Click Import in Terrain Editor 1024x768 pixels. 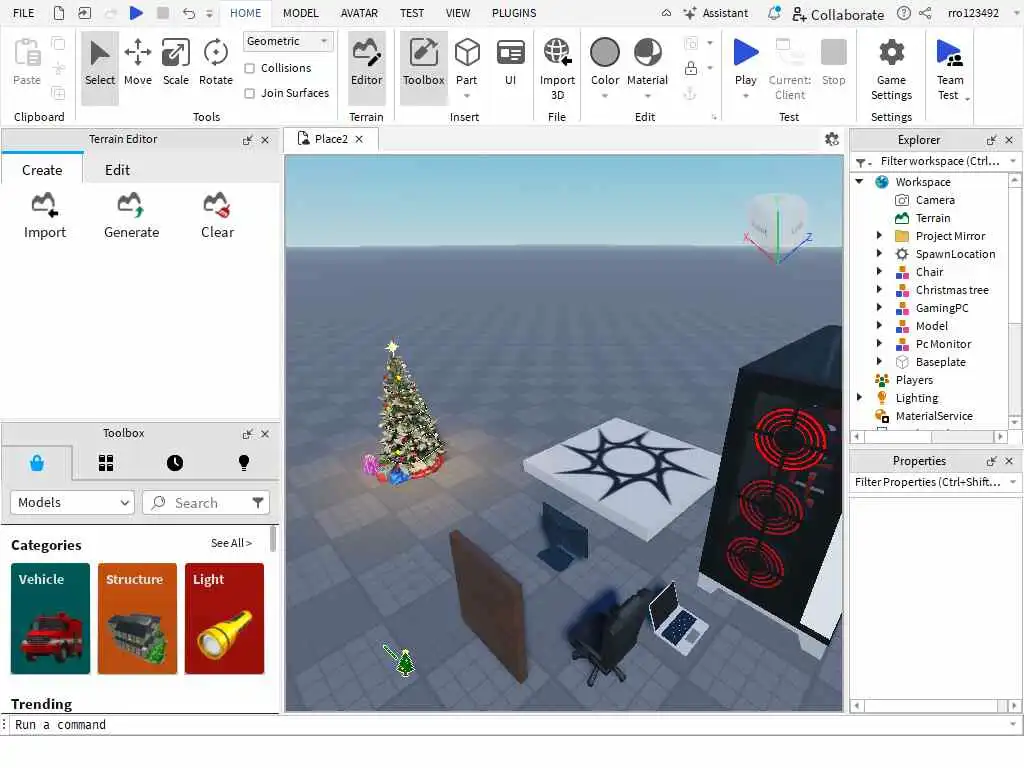click(44, 216)
